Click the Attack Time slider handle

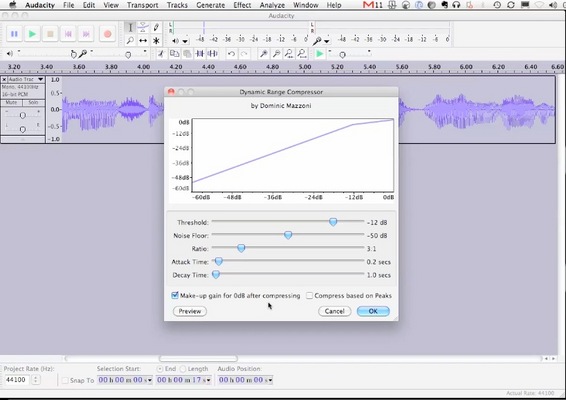tap(218, 261)
